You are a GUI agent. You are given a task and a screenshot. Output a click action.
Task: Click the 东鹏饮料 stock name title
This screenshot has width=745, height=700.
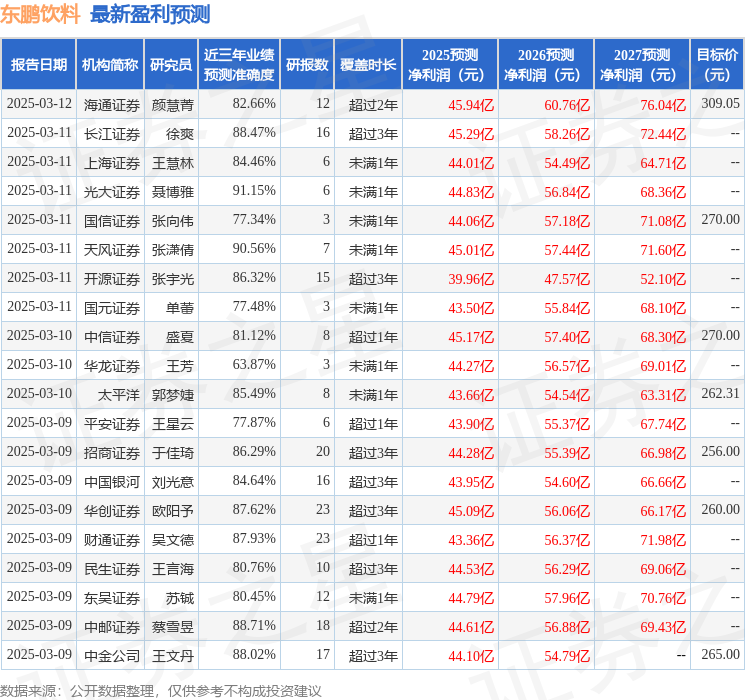click(41, 14)
